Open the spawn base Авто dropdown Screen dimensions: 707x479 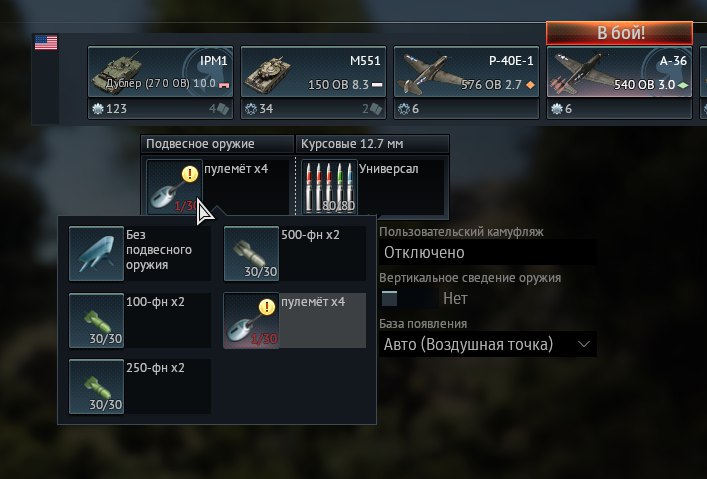(x=488, y=345)
